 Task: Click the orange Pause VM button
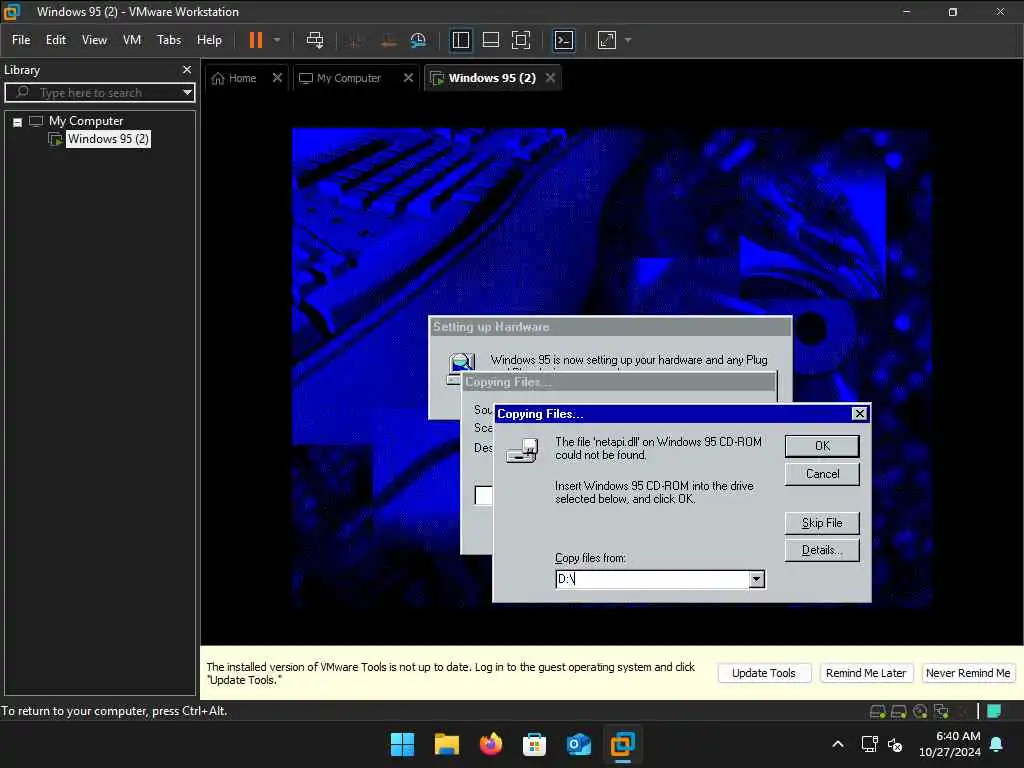(x=255, y=40)
